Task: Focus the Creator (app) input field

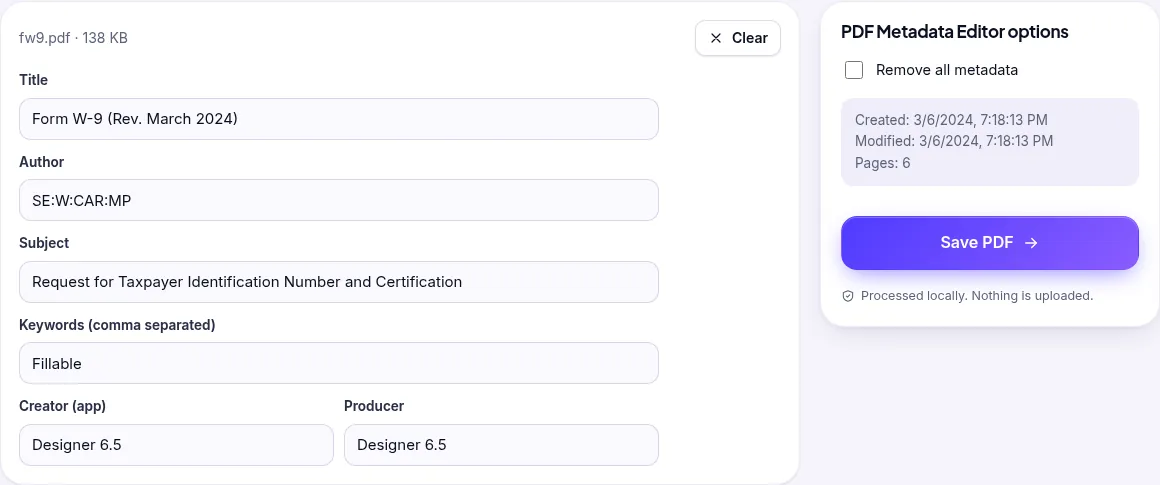Action: tap(176, 445)
